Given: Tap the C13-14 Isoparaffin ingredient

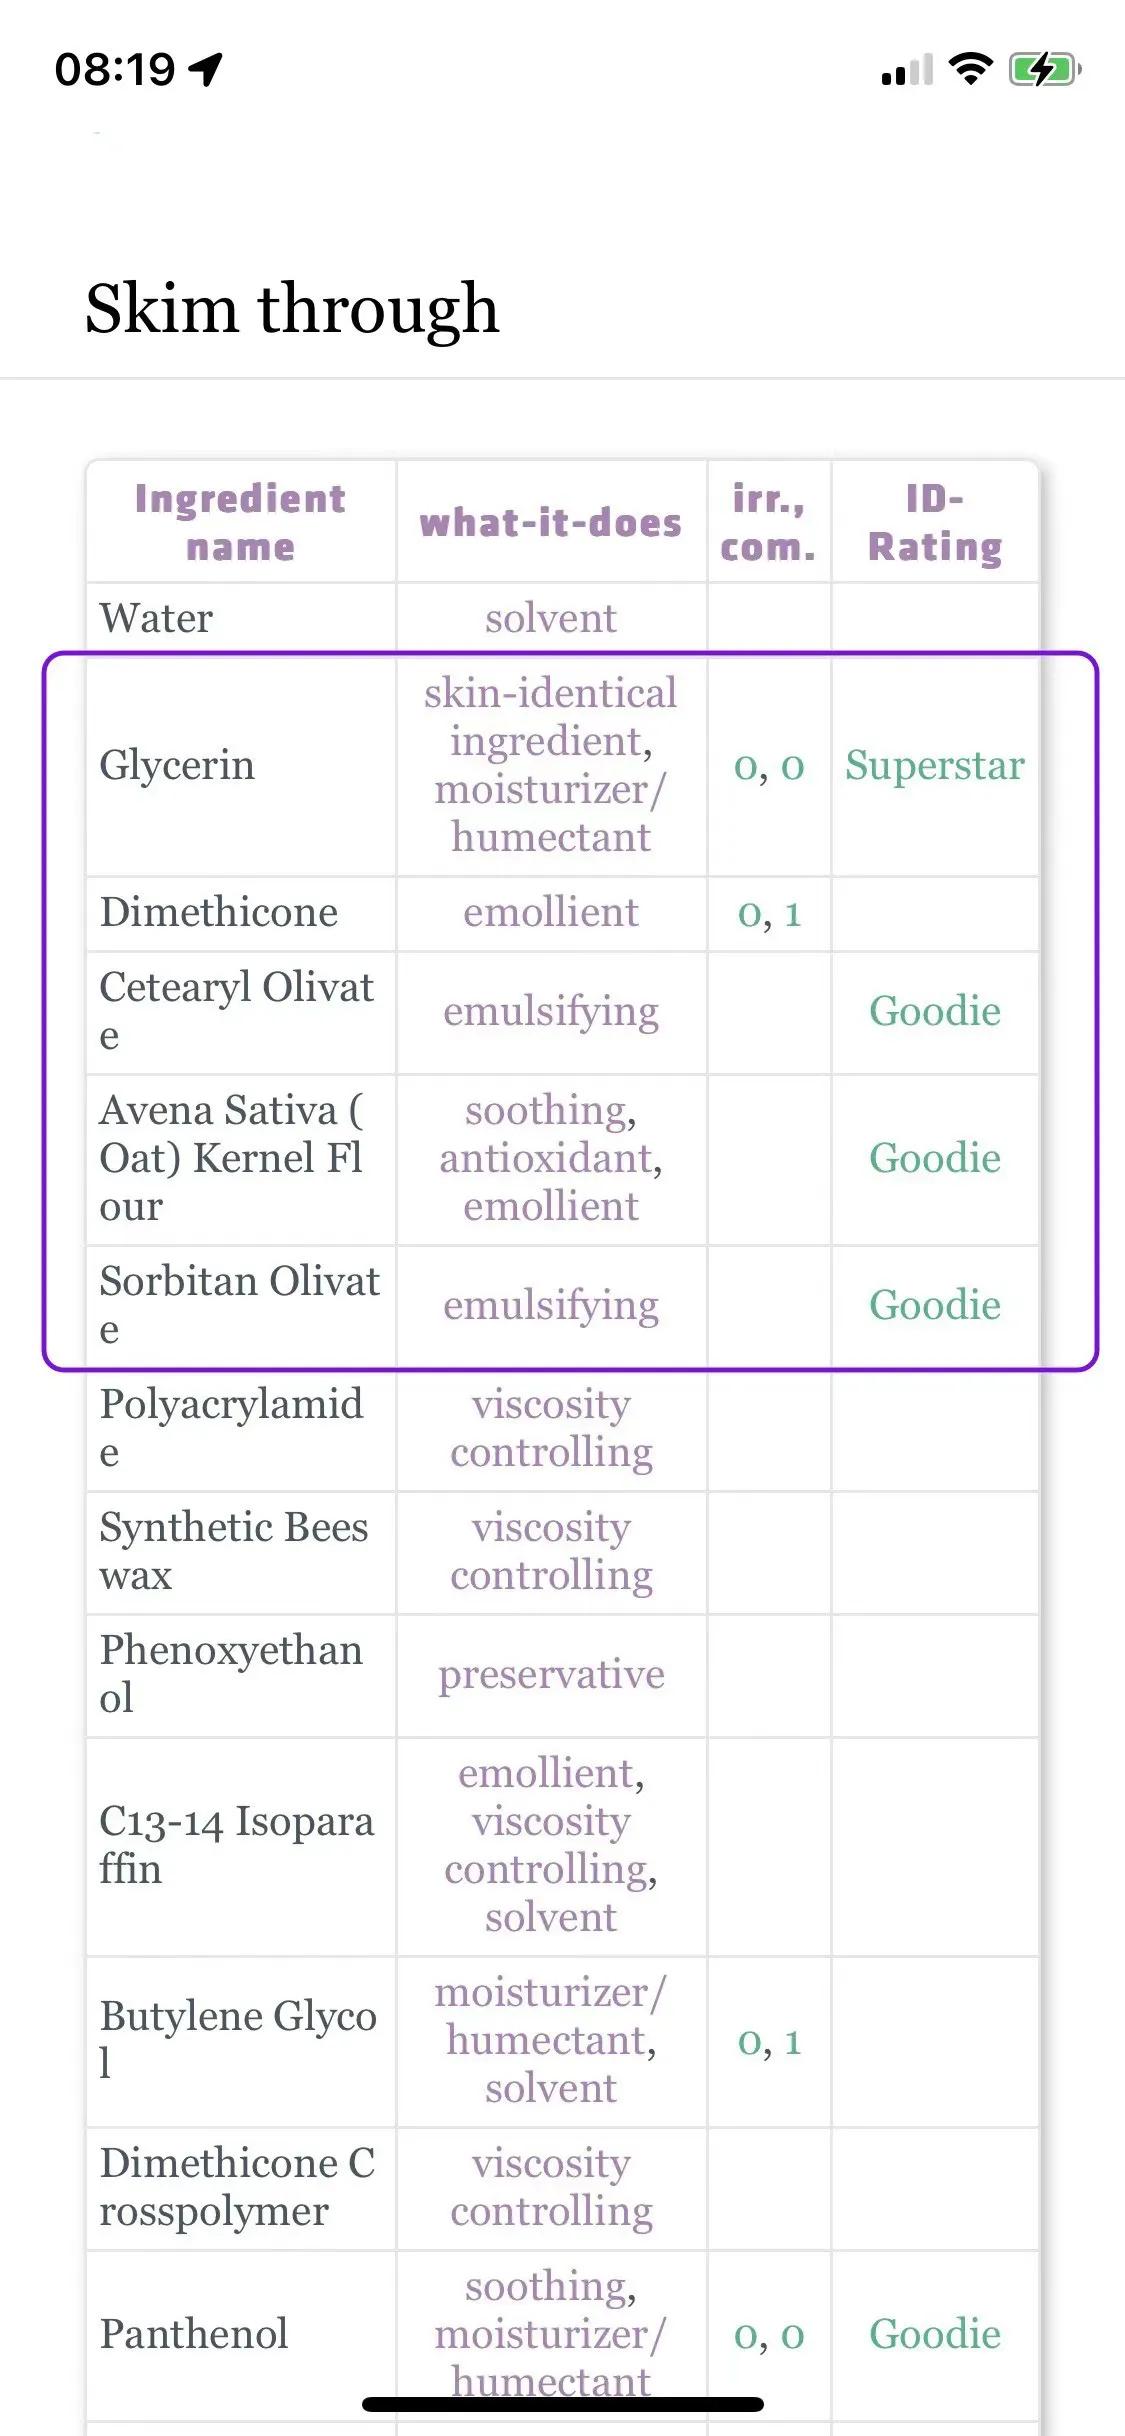Looking at the screenshot, I should 236,1844.
